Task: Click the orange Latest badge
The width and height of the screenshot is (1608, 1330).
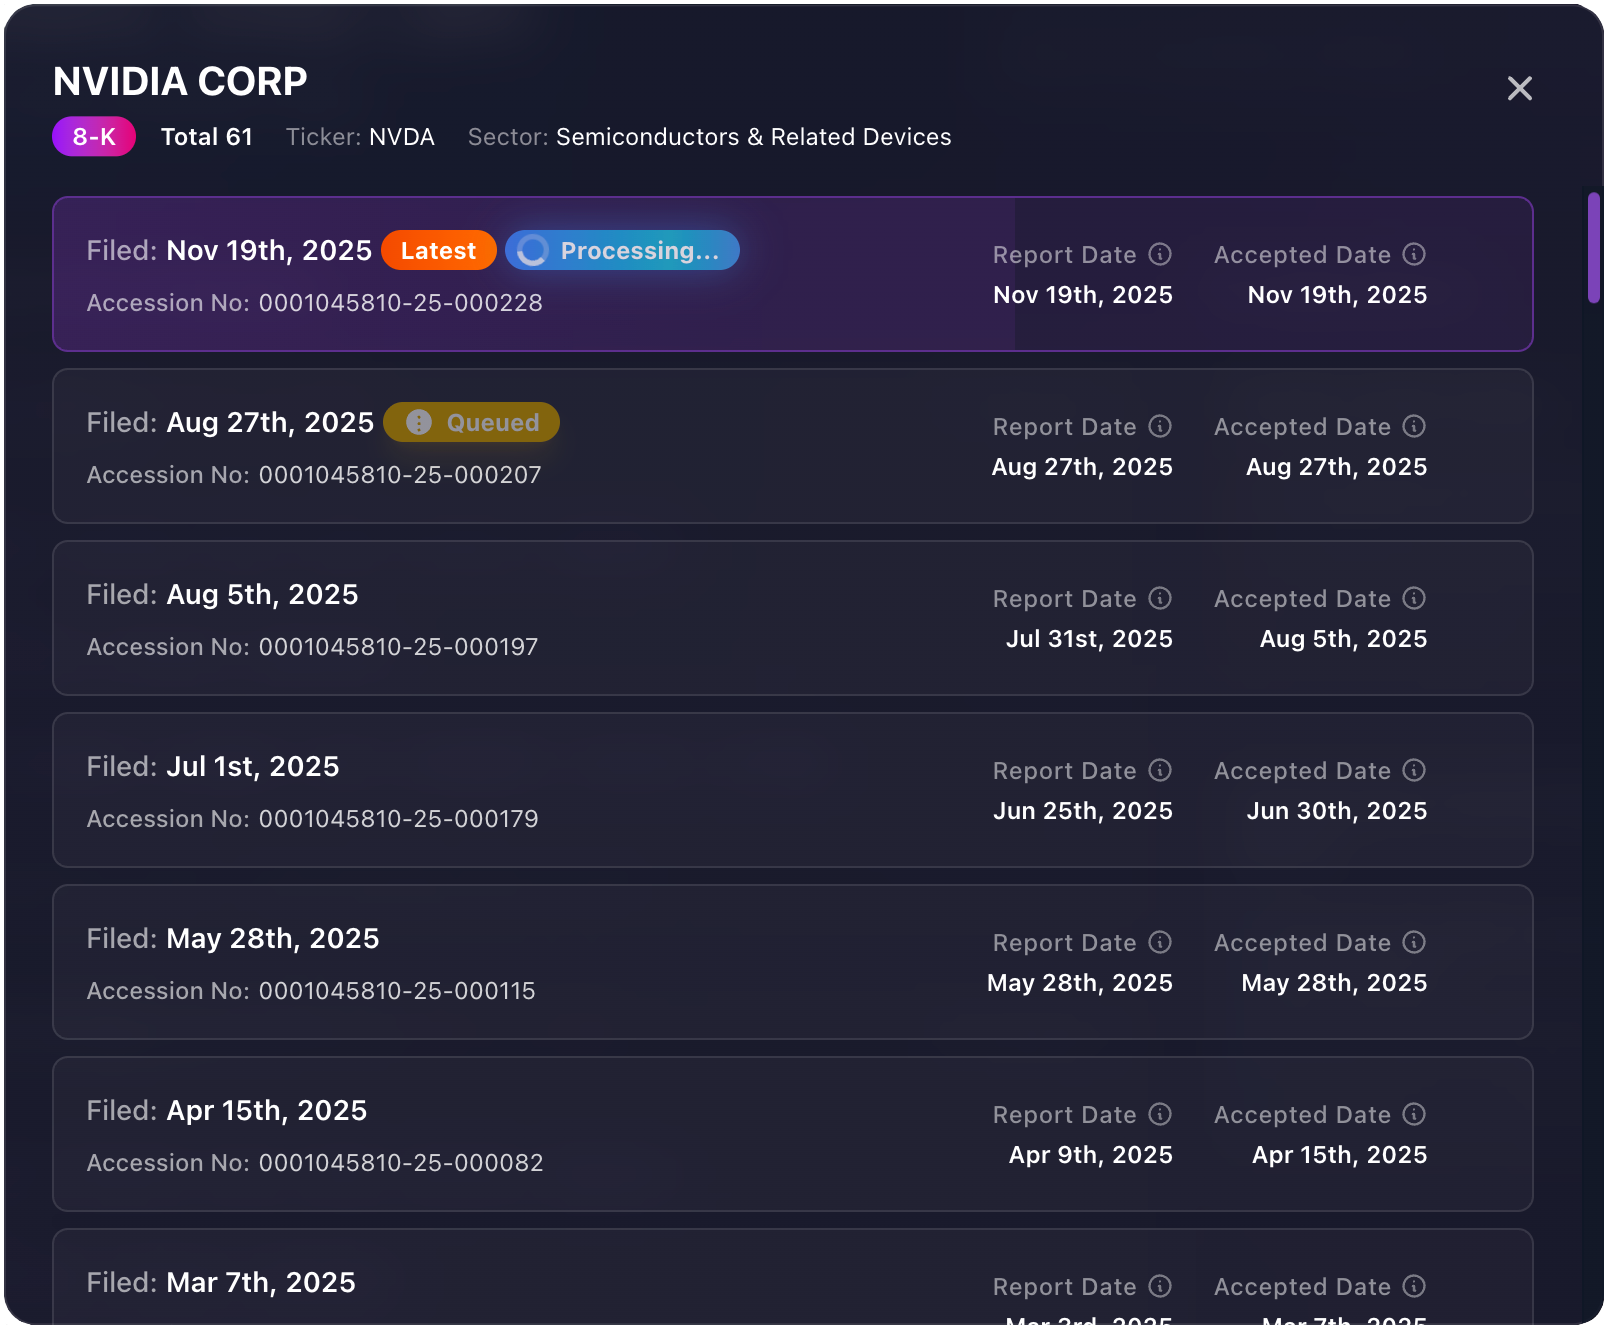Action: 438,250
